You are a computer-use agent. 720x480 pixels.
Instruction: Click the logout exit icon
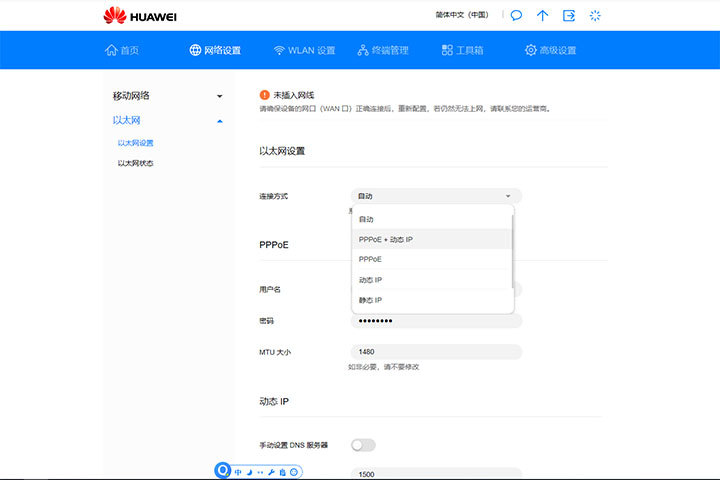(569, 15)
